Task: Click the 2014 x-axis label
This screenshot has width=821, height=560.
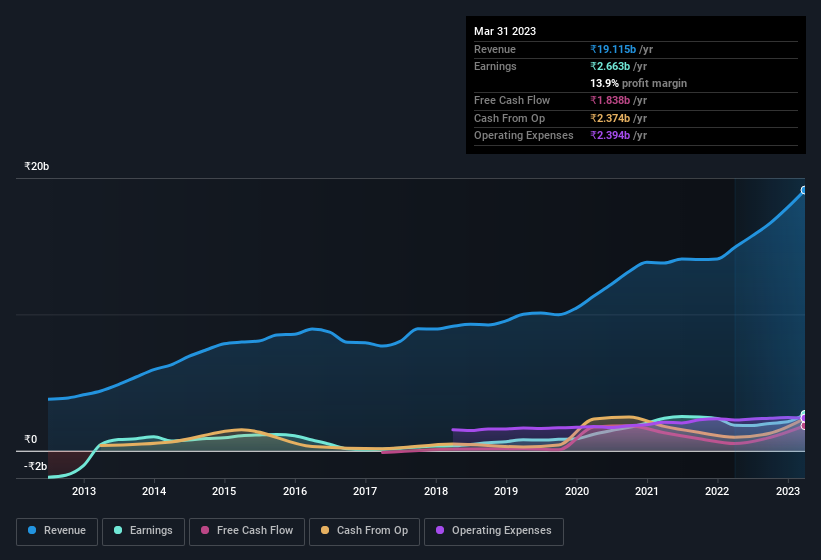Action: (154, 491)
